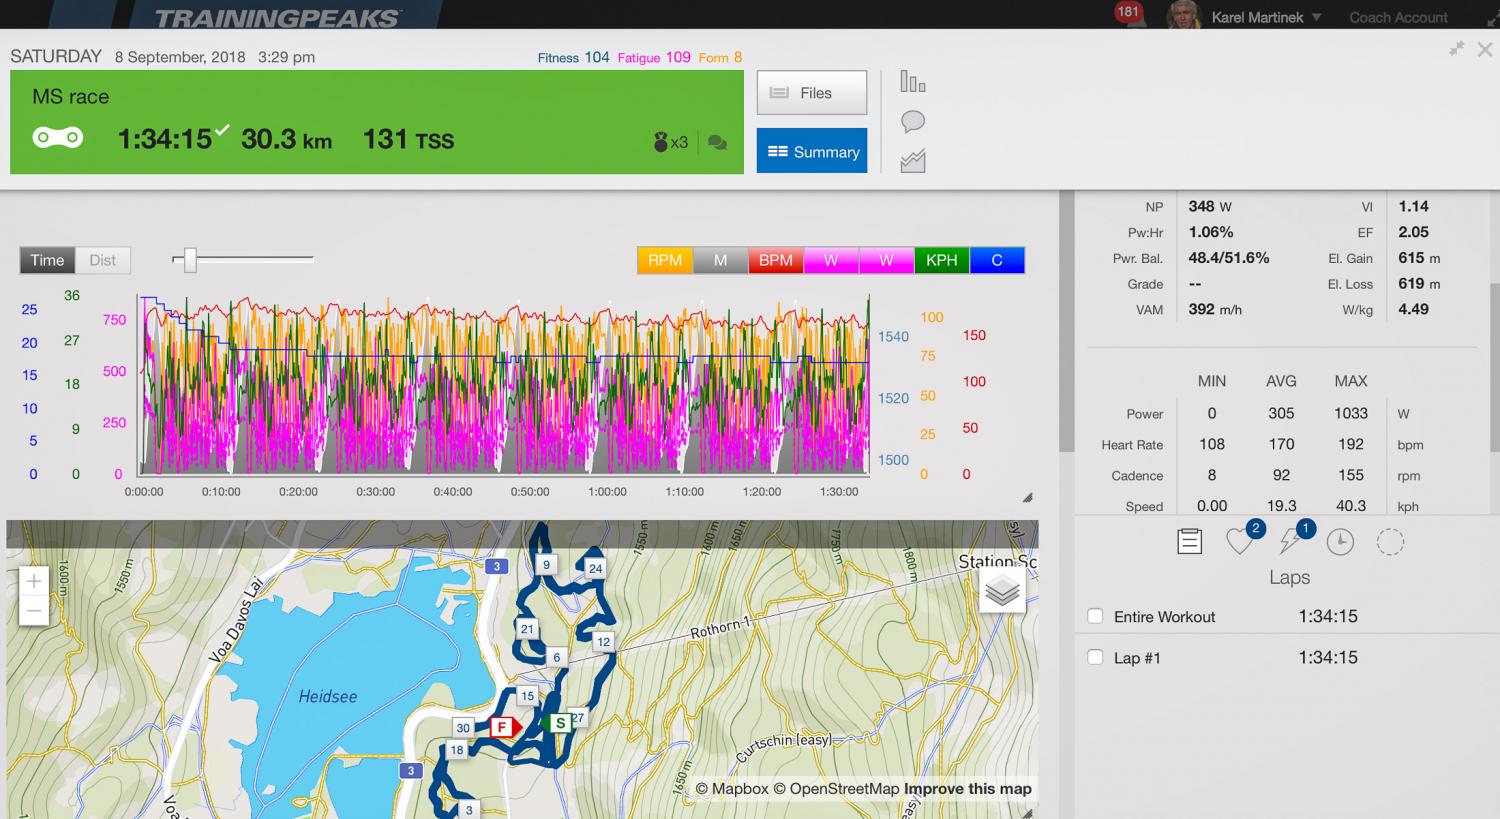Adjust the graph smoothing slider handle
Screen dimensions: 1500x819
190,260
